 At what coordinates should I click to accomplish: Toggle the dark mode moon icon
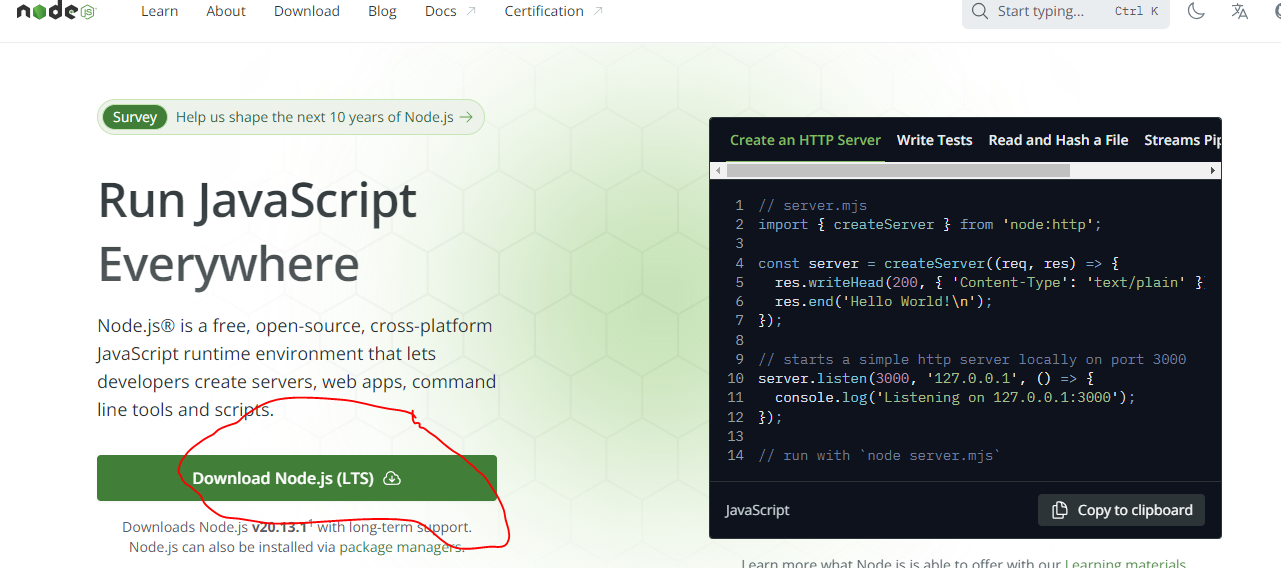coord(1196,12)
